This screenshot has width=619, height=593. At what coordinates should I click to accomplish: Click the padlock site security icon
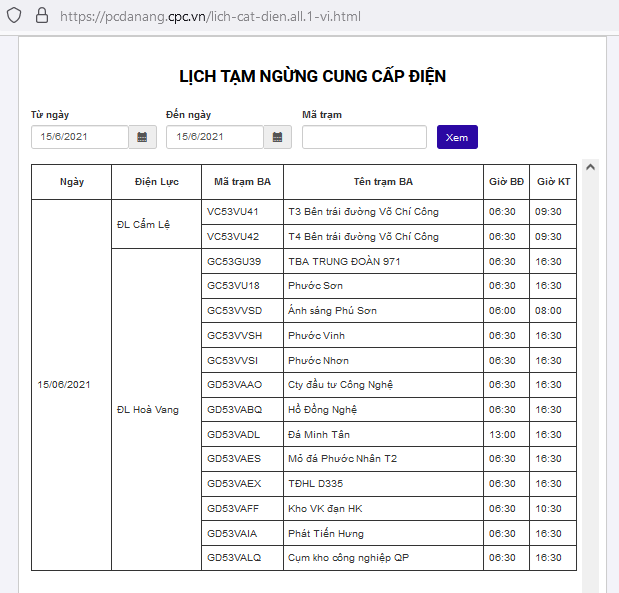point(42,16)
